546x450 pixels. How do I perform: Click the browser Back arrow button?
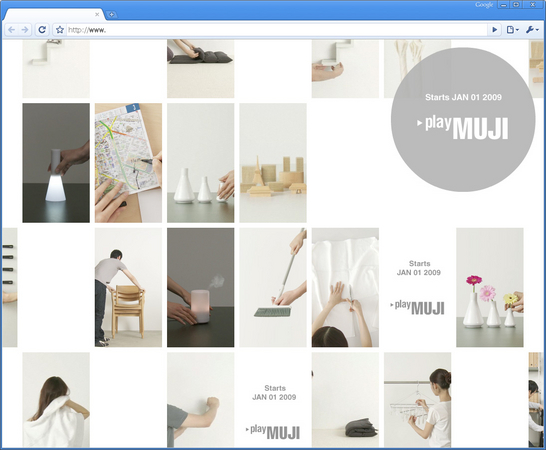pyautogui.click(x=11, y=30)
